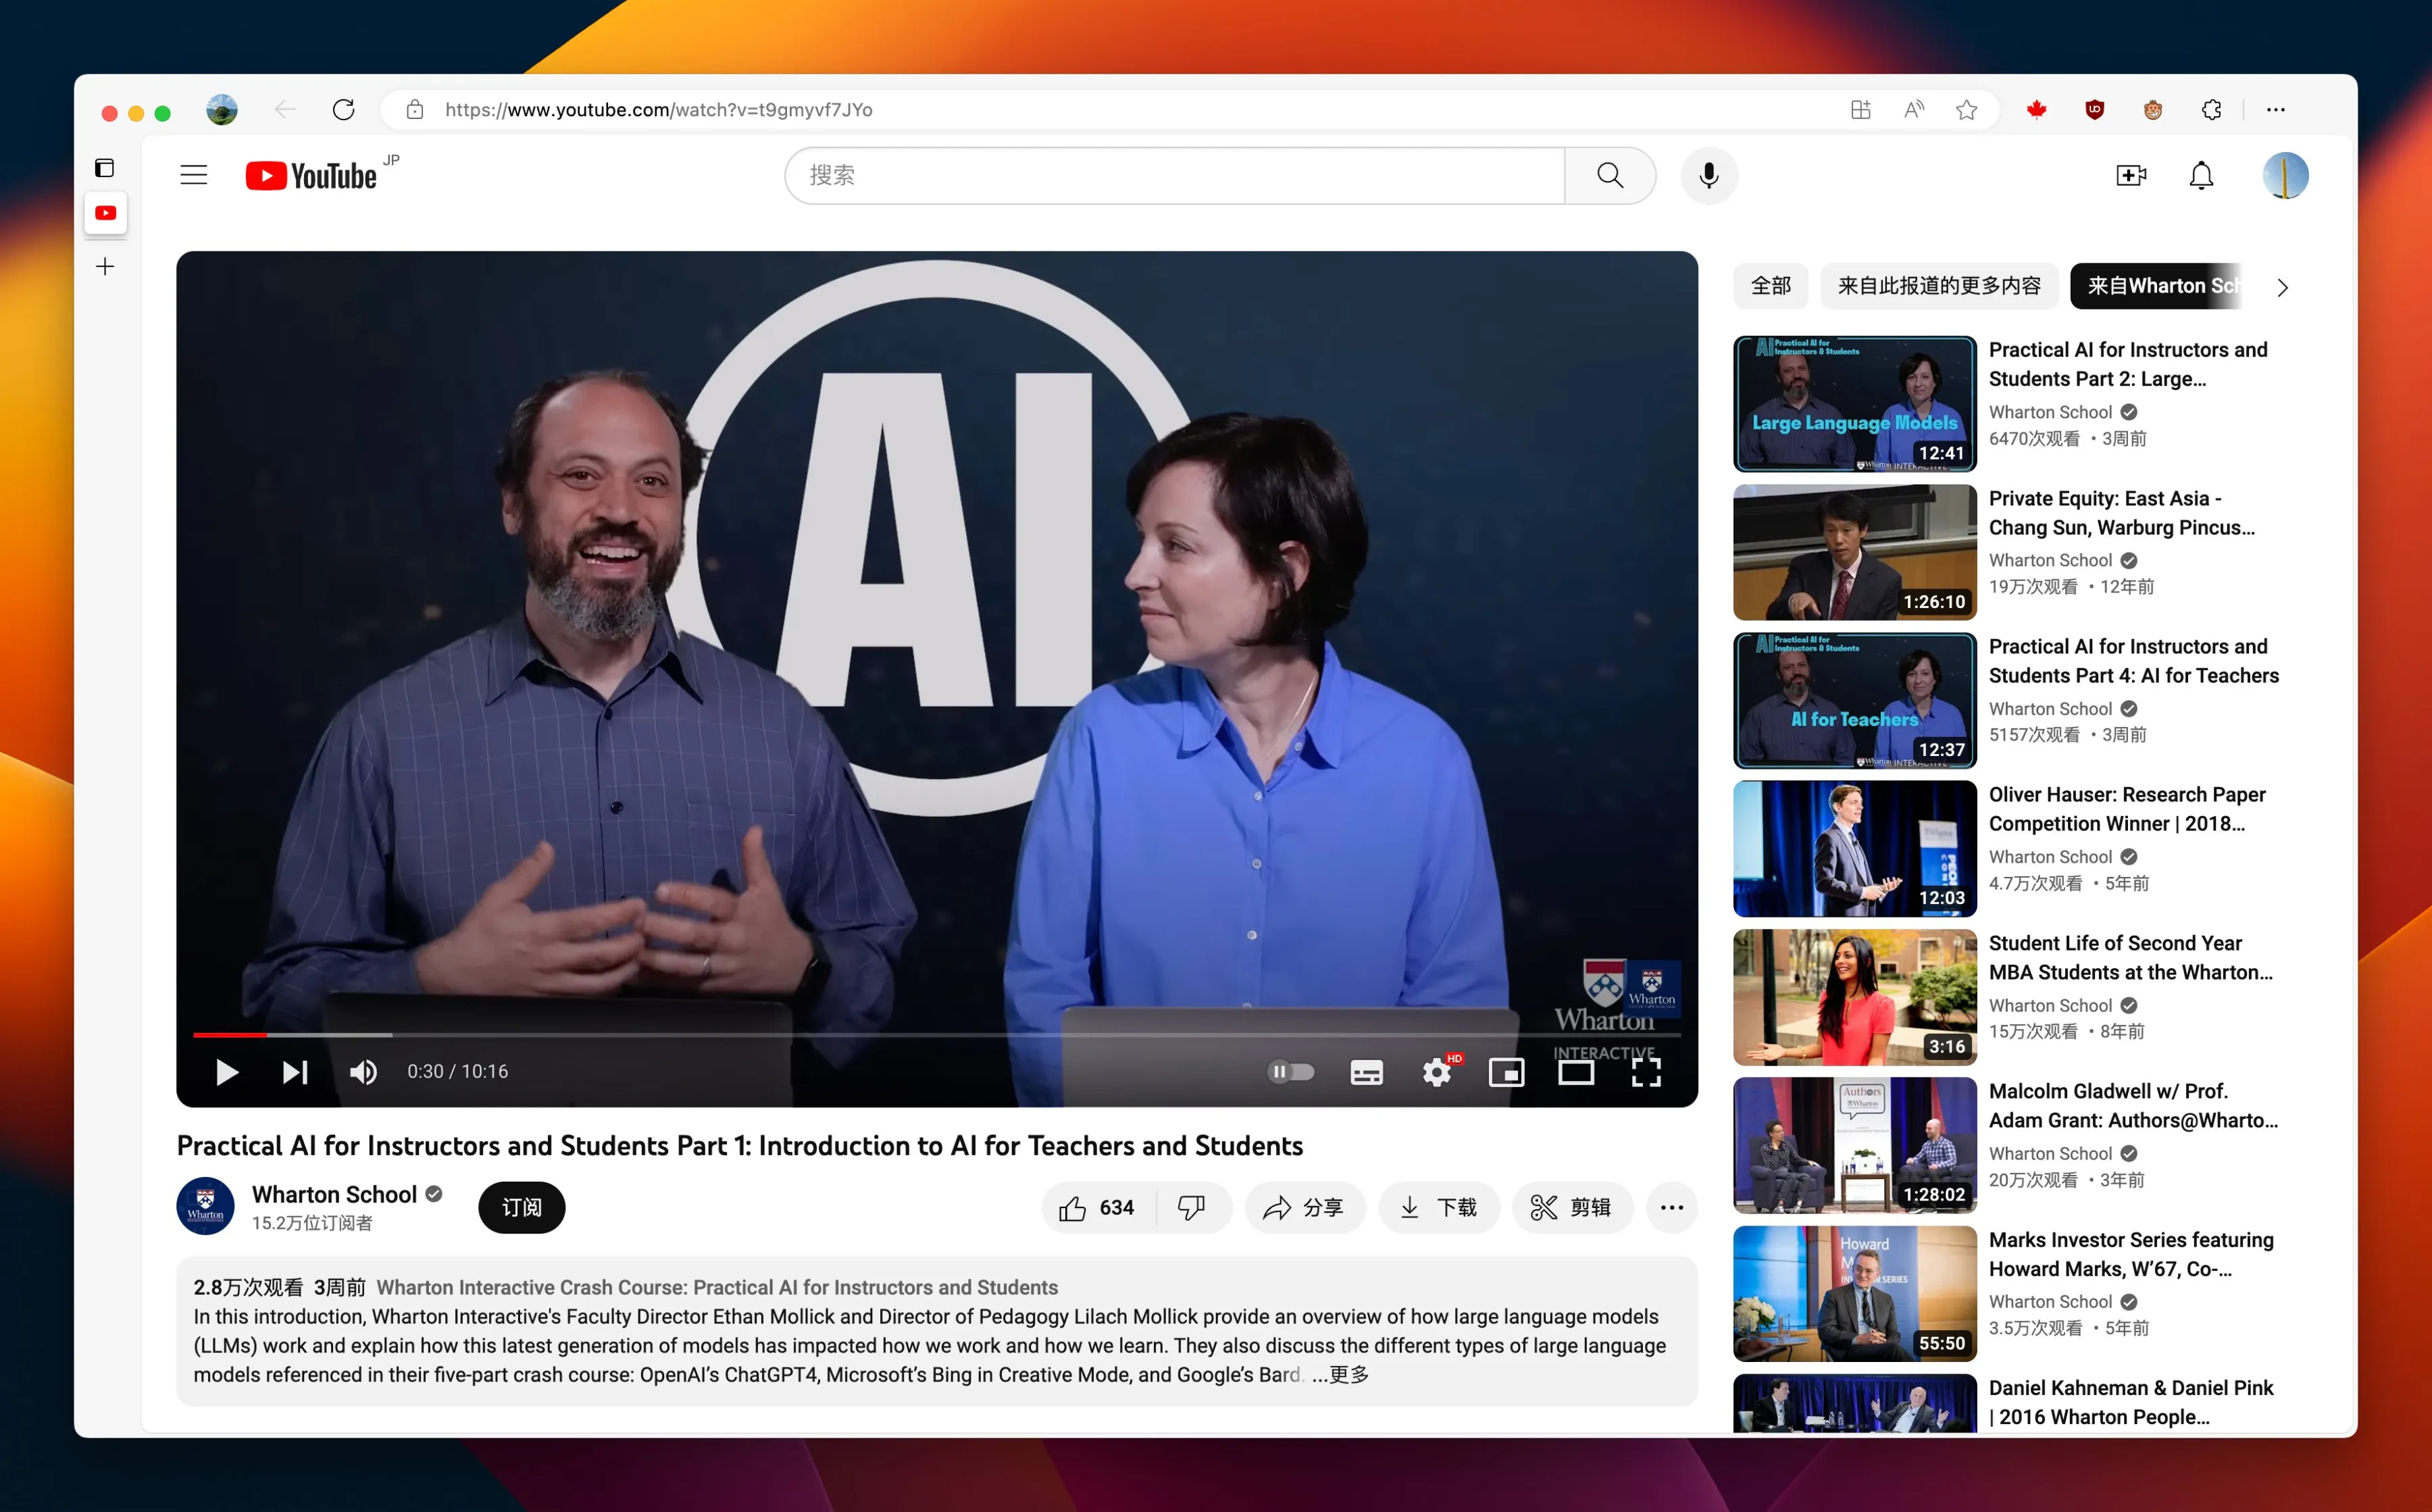Open more actions three-dot menu below video
This screenshot has width=2432, height=1512.
coord(1671,1208)
